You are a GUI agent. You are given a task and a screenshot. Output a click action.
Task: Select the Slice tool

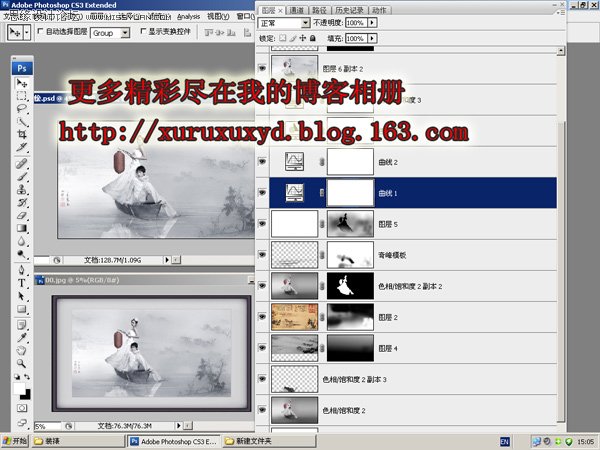(22, 147)
